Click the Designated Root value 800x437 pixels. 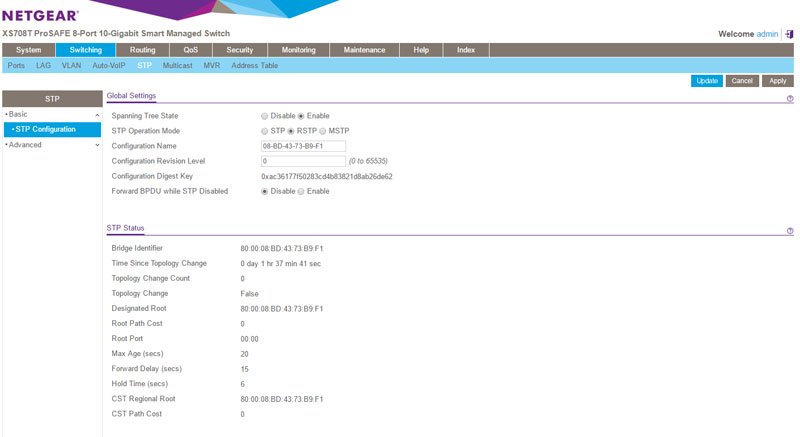tap(282, 309)
